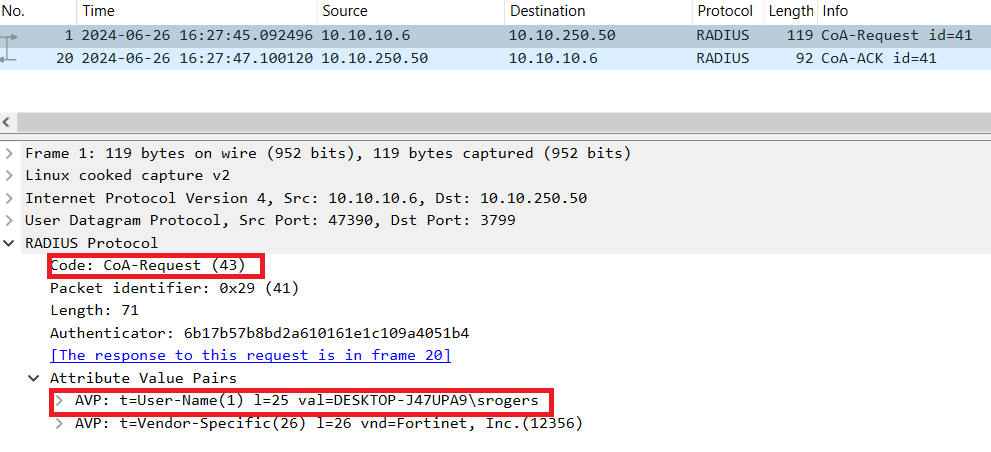Collapse the Attribute Value Pairs node
Viewport: 991px width, 452px height.
(36, 378)
